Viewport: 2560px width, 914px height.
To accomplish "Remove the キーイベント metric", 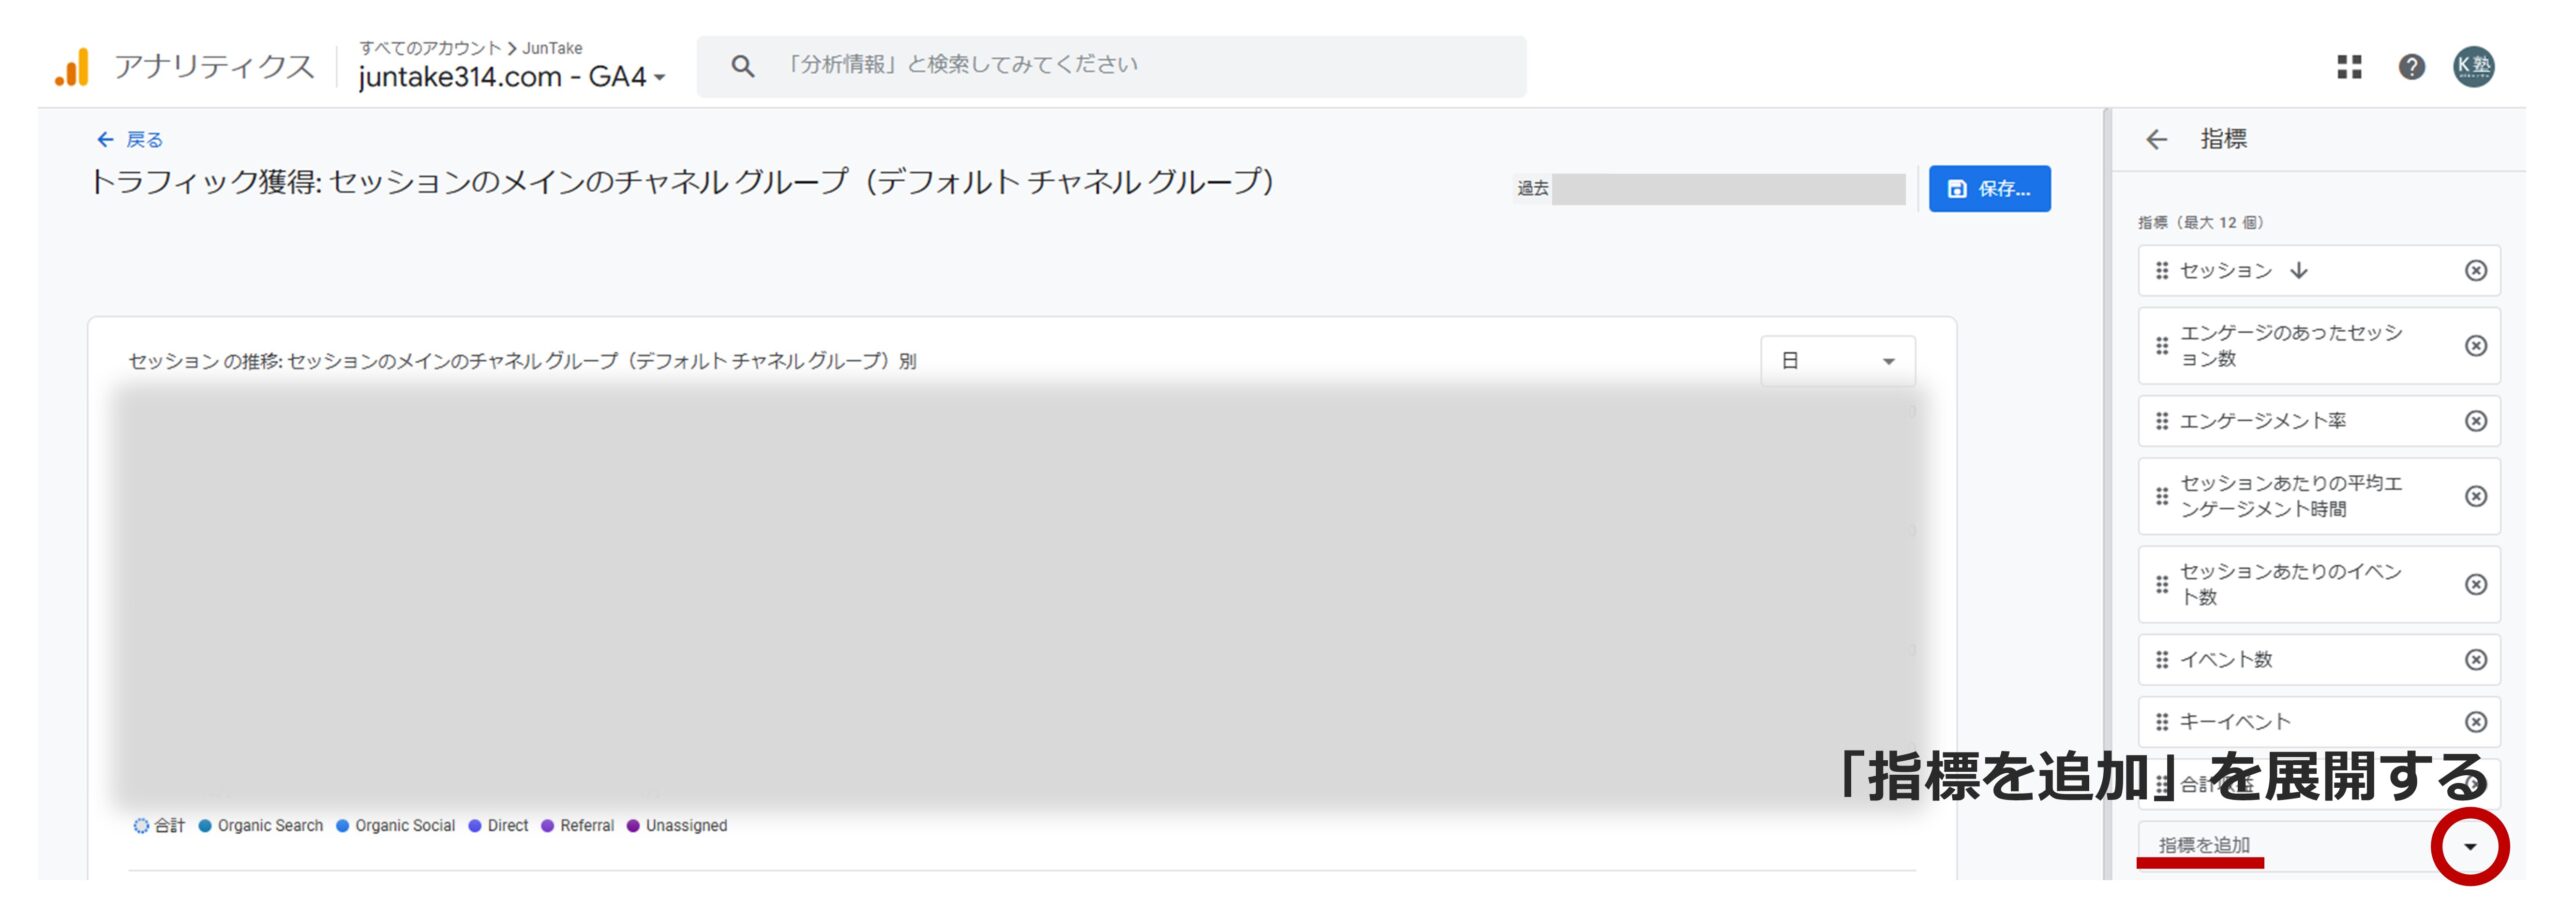I will tap(2476, 720).
